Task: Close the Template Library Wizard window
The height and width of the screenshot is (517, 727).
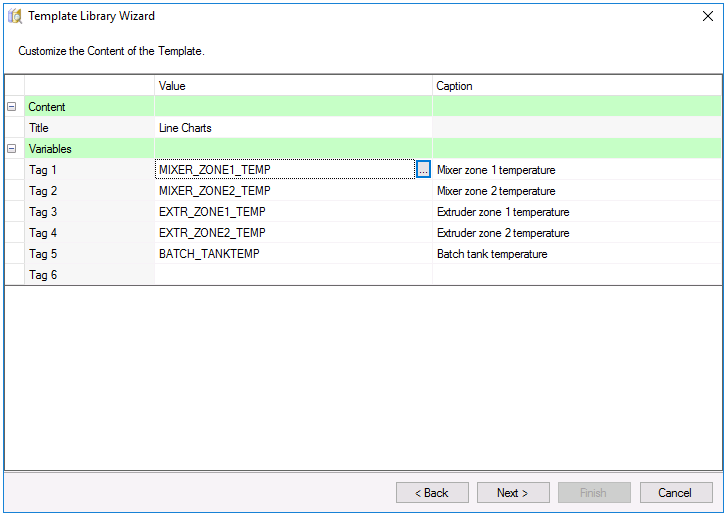Action: 708,16
